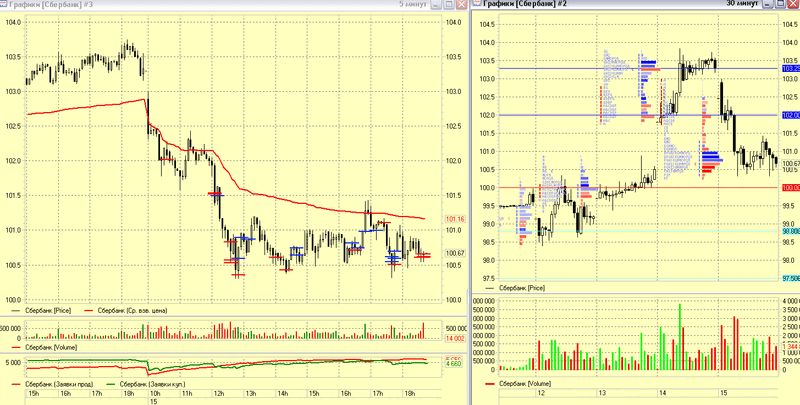Click the red 14 002 volume value label
Screen dimensions: 800x405
tap(455, 338)
